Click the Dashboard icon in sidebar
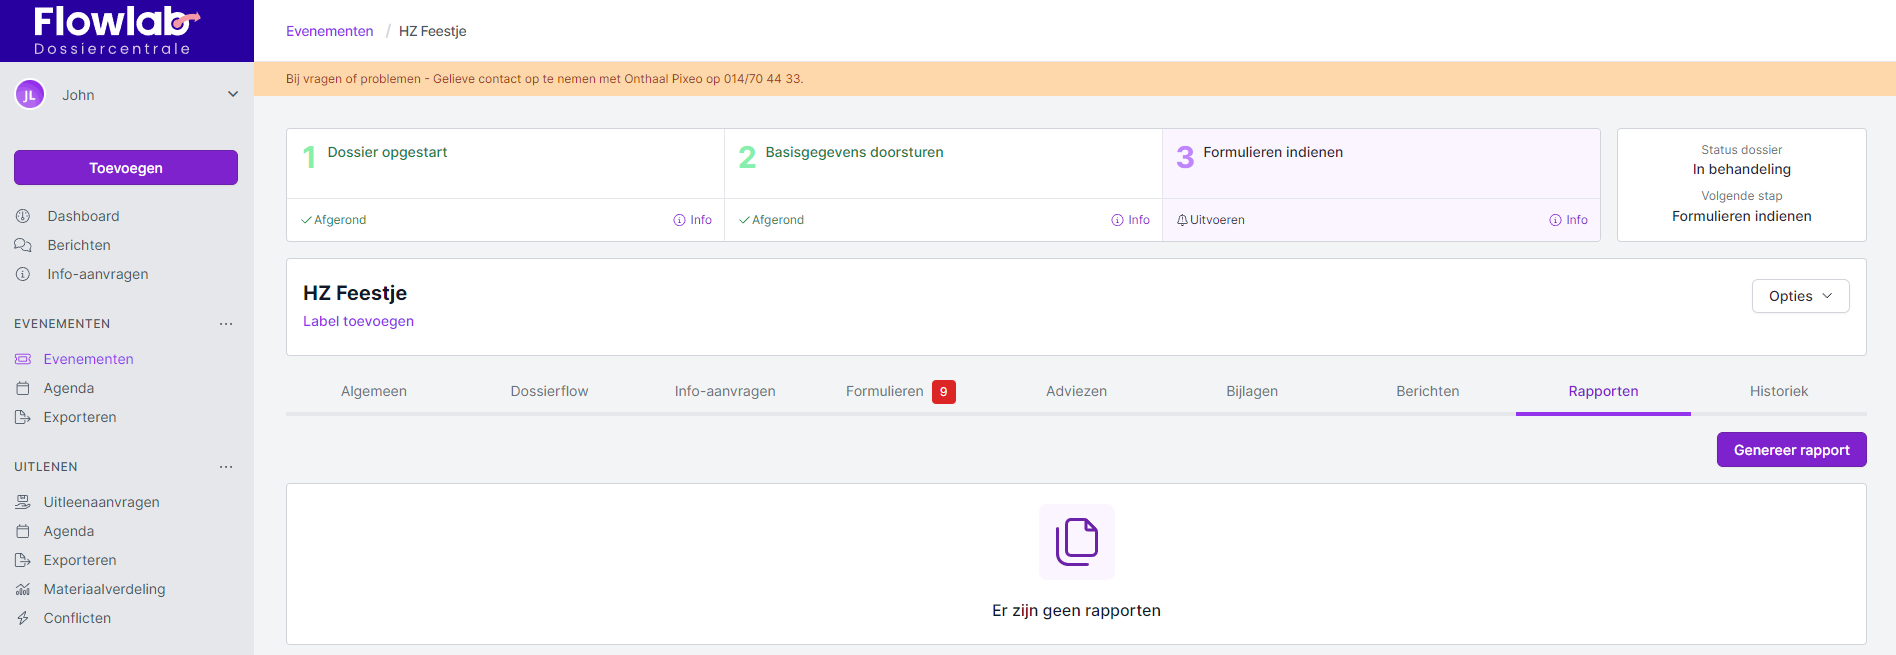Screen dimensions: 1896x655 pyautogui.click(x=23, y=216)
